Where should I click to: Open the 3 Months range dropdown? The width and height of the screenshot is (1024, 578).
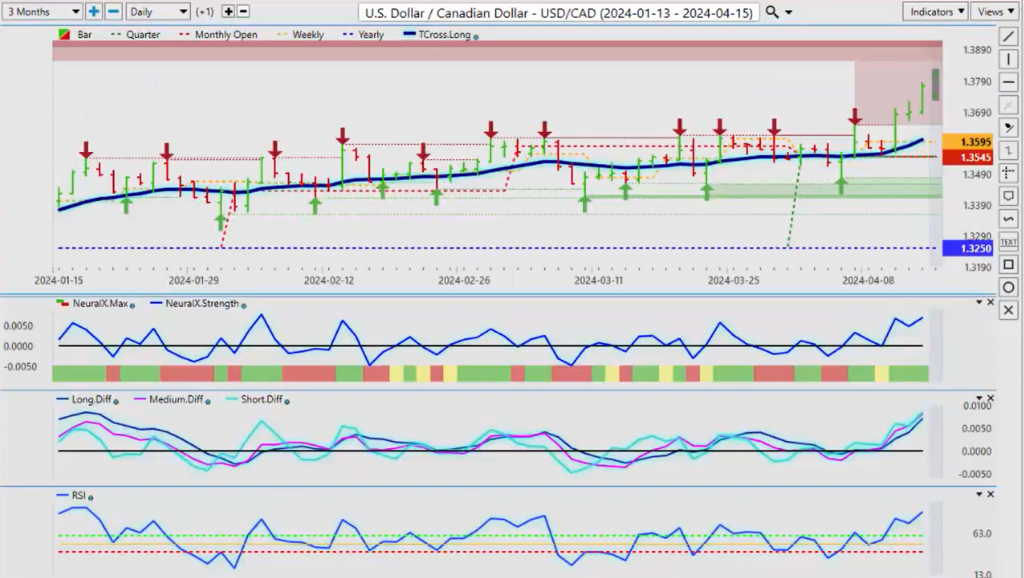point(42,12)
